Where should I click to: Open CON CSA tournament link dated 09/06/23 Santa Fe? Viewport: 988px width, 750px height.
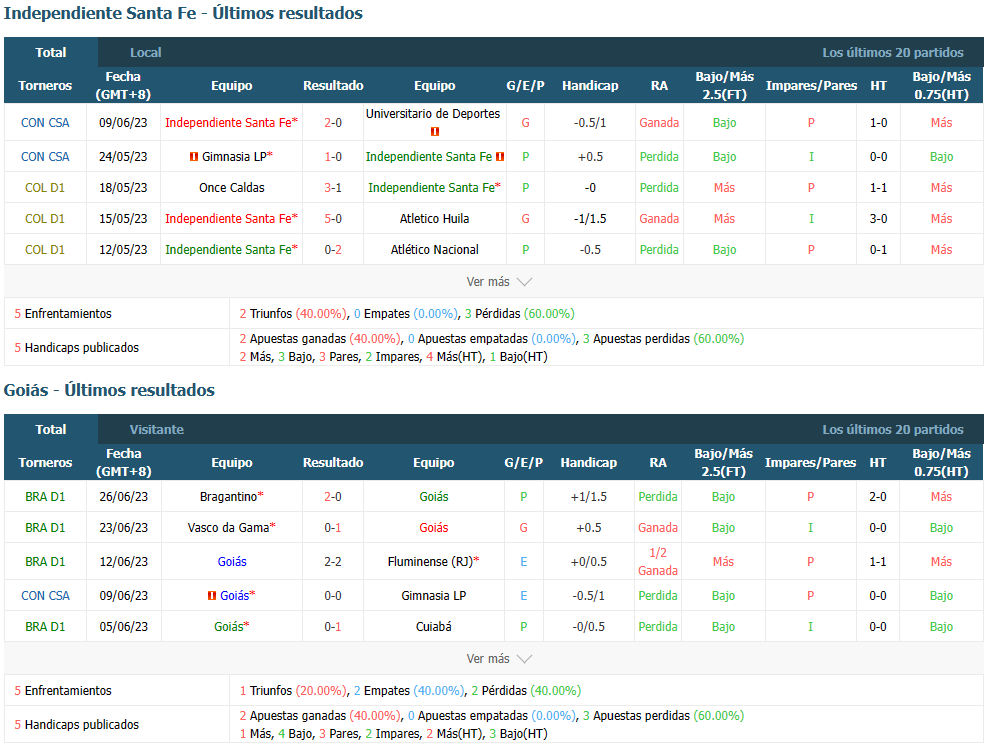pos(45,123)
